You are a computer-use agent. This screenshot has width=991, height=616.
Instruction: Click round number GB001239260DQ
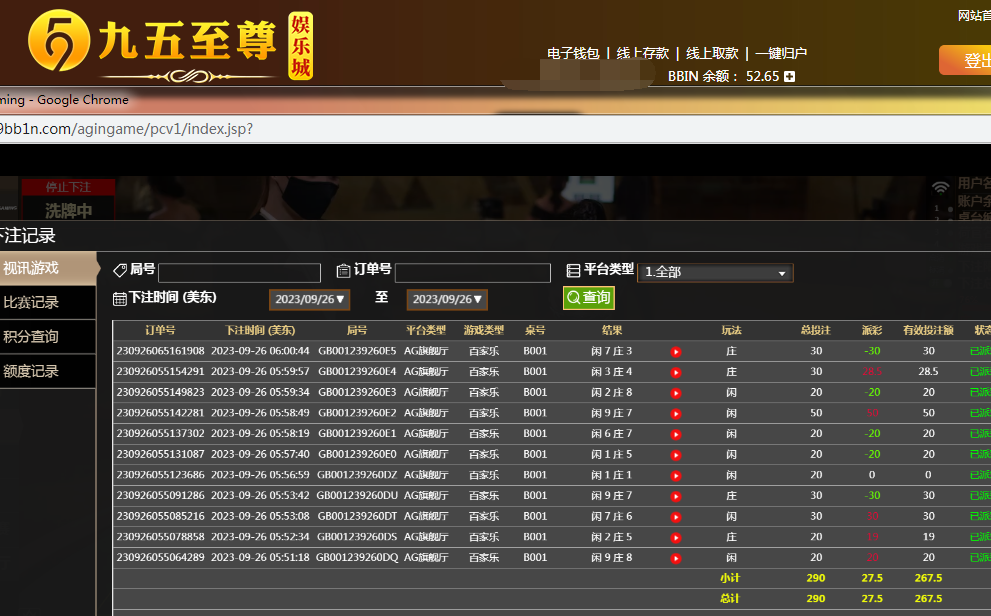pyautogui.click(x=357, y=557)
